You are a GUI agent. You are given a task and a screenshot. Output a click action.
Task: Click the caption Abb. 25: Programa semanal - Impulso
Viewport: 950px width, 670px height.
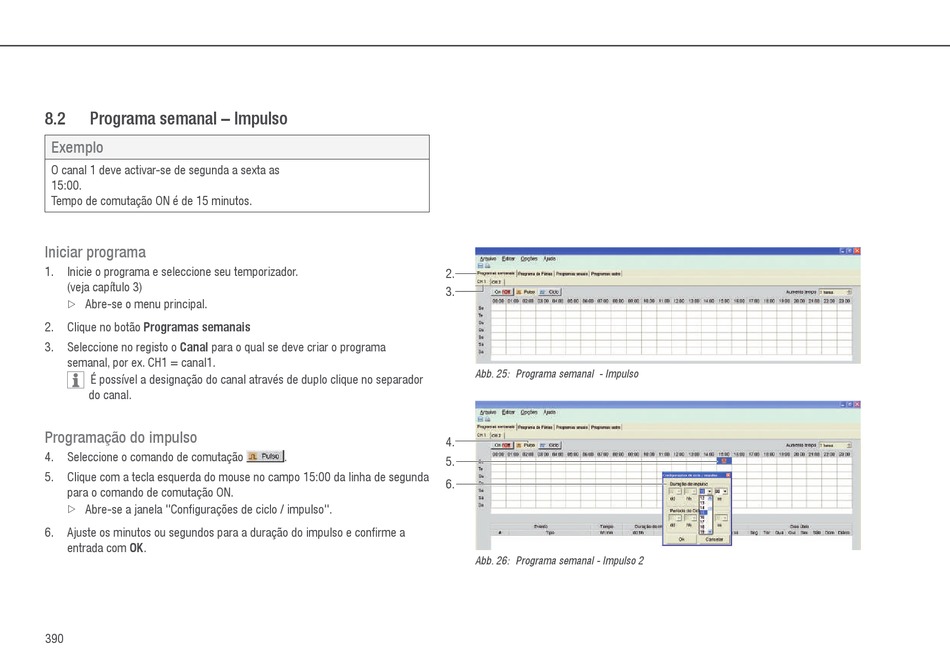[x=557, y=374]
